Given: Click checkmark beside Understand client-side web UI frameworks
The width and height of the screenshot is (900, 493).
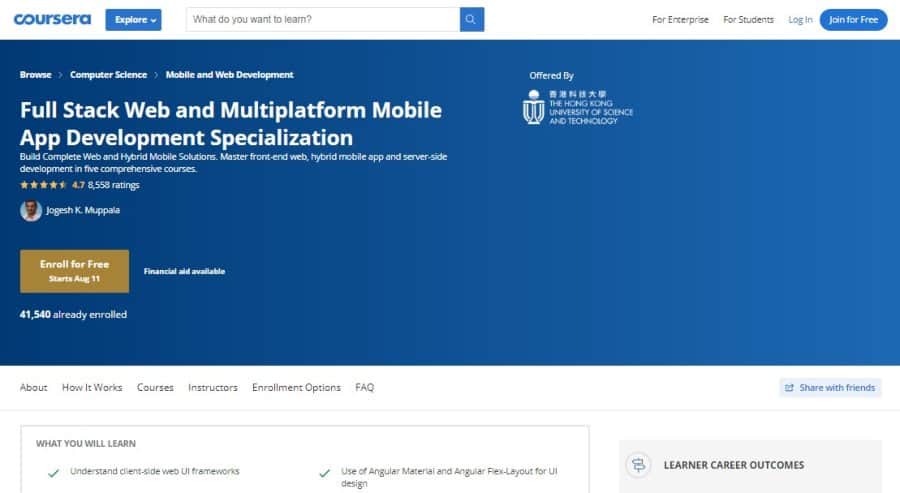Looking at the screenshot, I should coord(53,473).
